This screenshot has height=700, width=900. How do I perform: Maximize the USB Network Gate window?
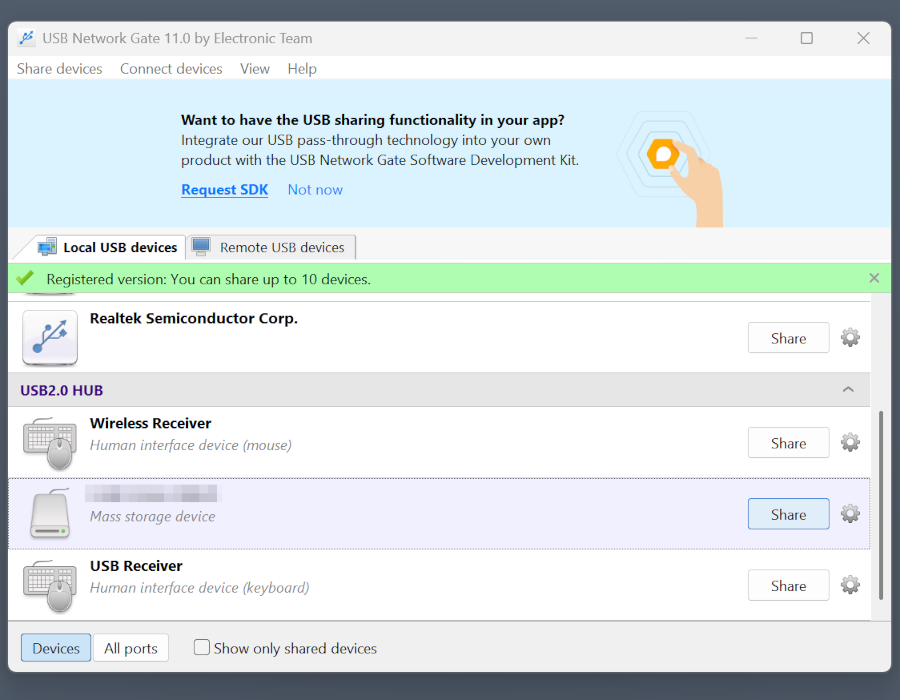(x=806, y=38)
